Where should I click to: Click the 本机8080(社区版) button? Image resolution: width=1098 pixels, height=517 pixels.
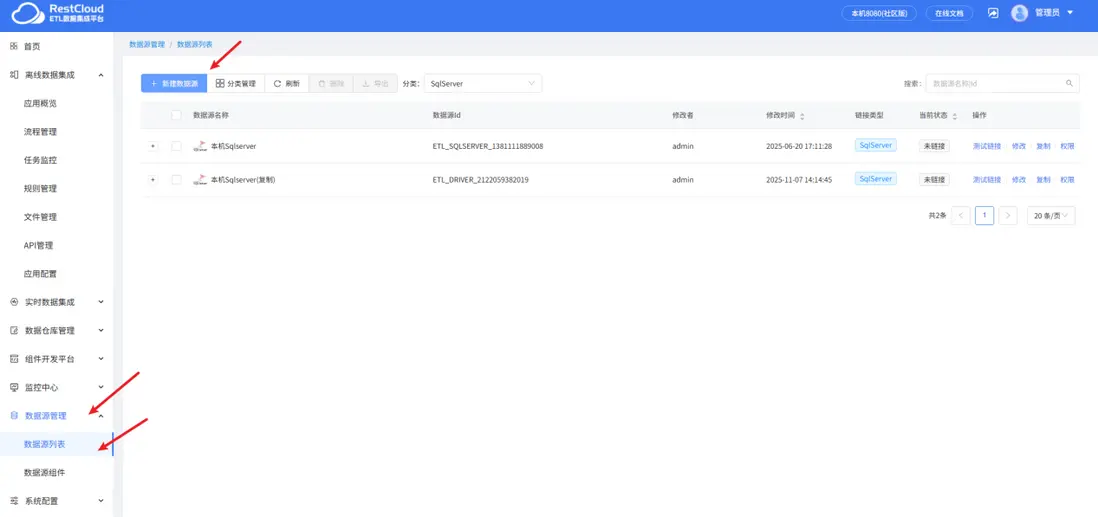879,13
